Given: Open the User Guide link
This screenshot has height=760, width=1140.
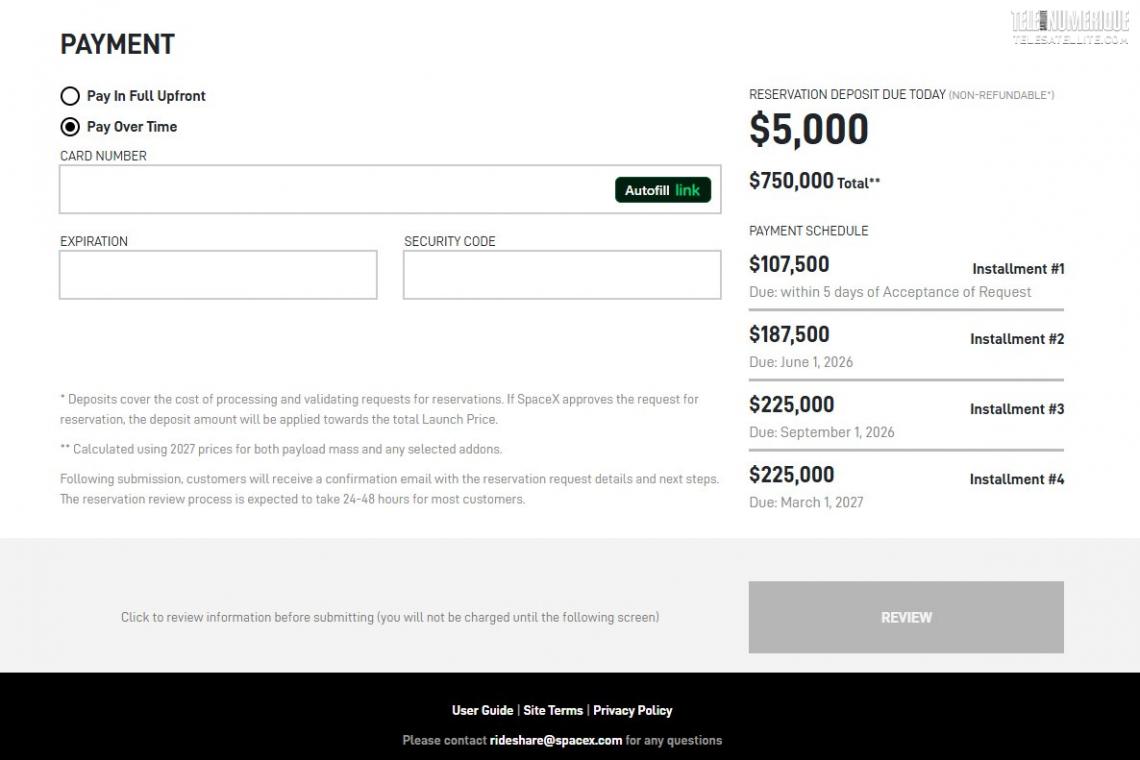Looking at the screenshot, I should [482, 710].
